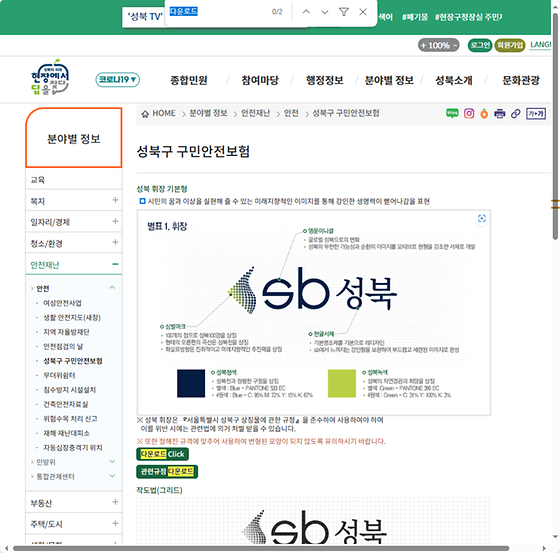Share to Instagram icon
Image resolution: width=560 pixels, height=553 pixels.
469,114
